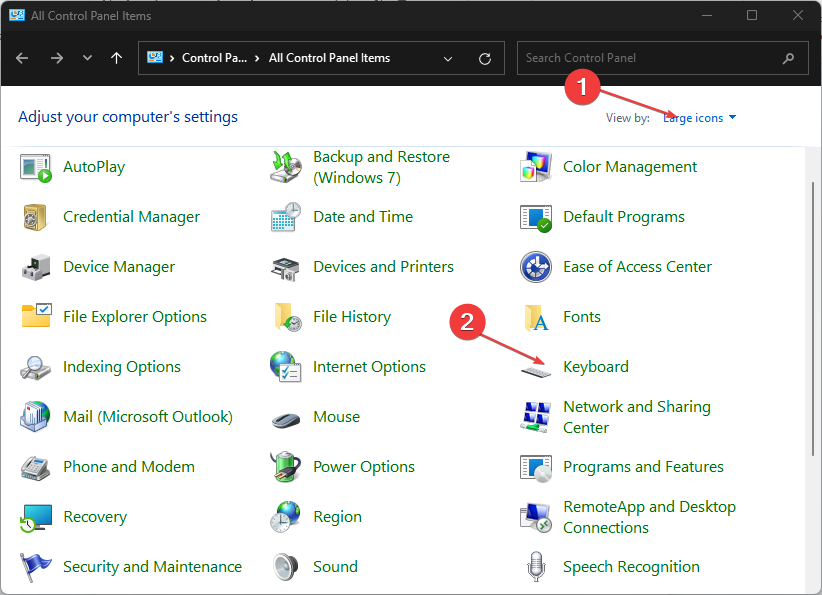Open the AutoPlay icon
The image size is (822, 595).
pos(36,167)
